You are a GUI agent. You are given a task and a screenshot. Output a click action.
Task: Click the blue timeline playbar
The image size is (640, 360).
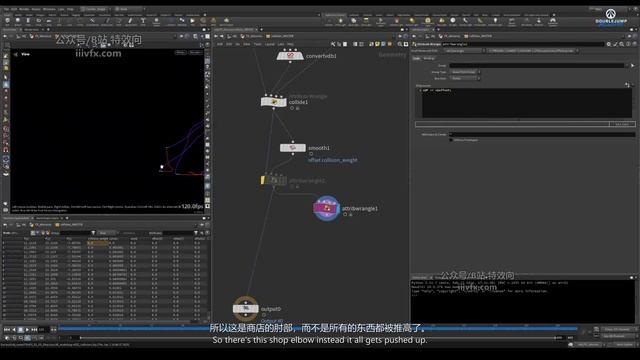[x=318, y=328]
